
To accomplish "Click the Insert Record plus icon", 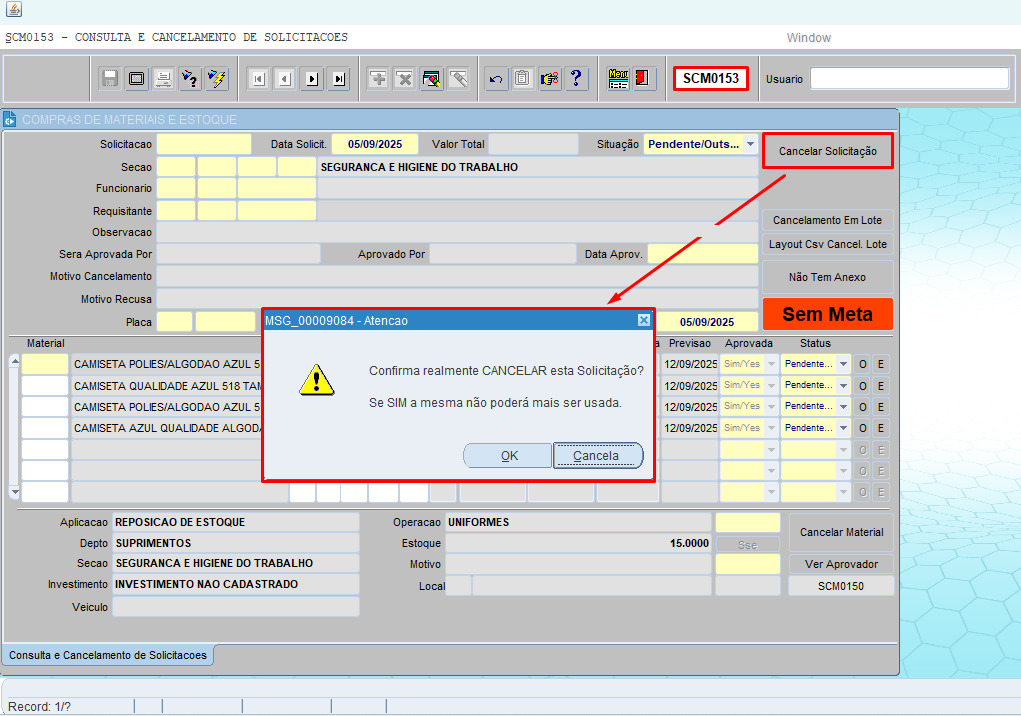I will coord(378,79).
